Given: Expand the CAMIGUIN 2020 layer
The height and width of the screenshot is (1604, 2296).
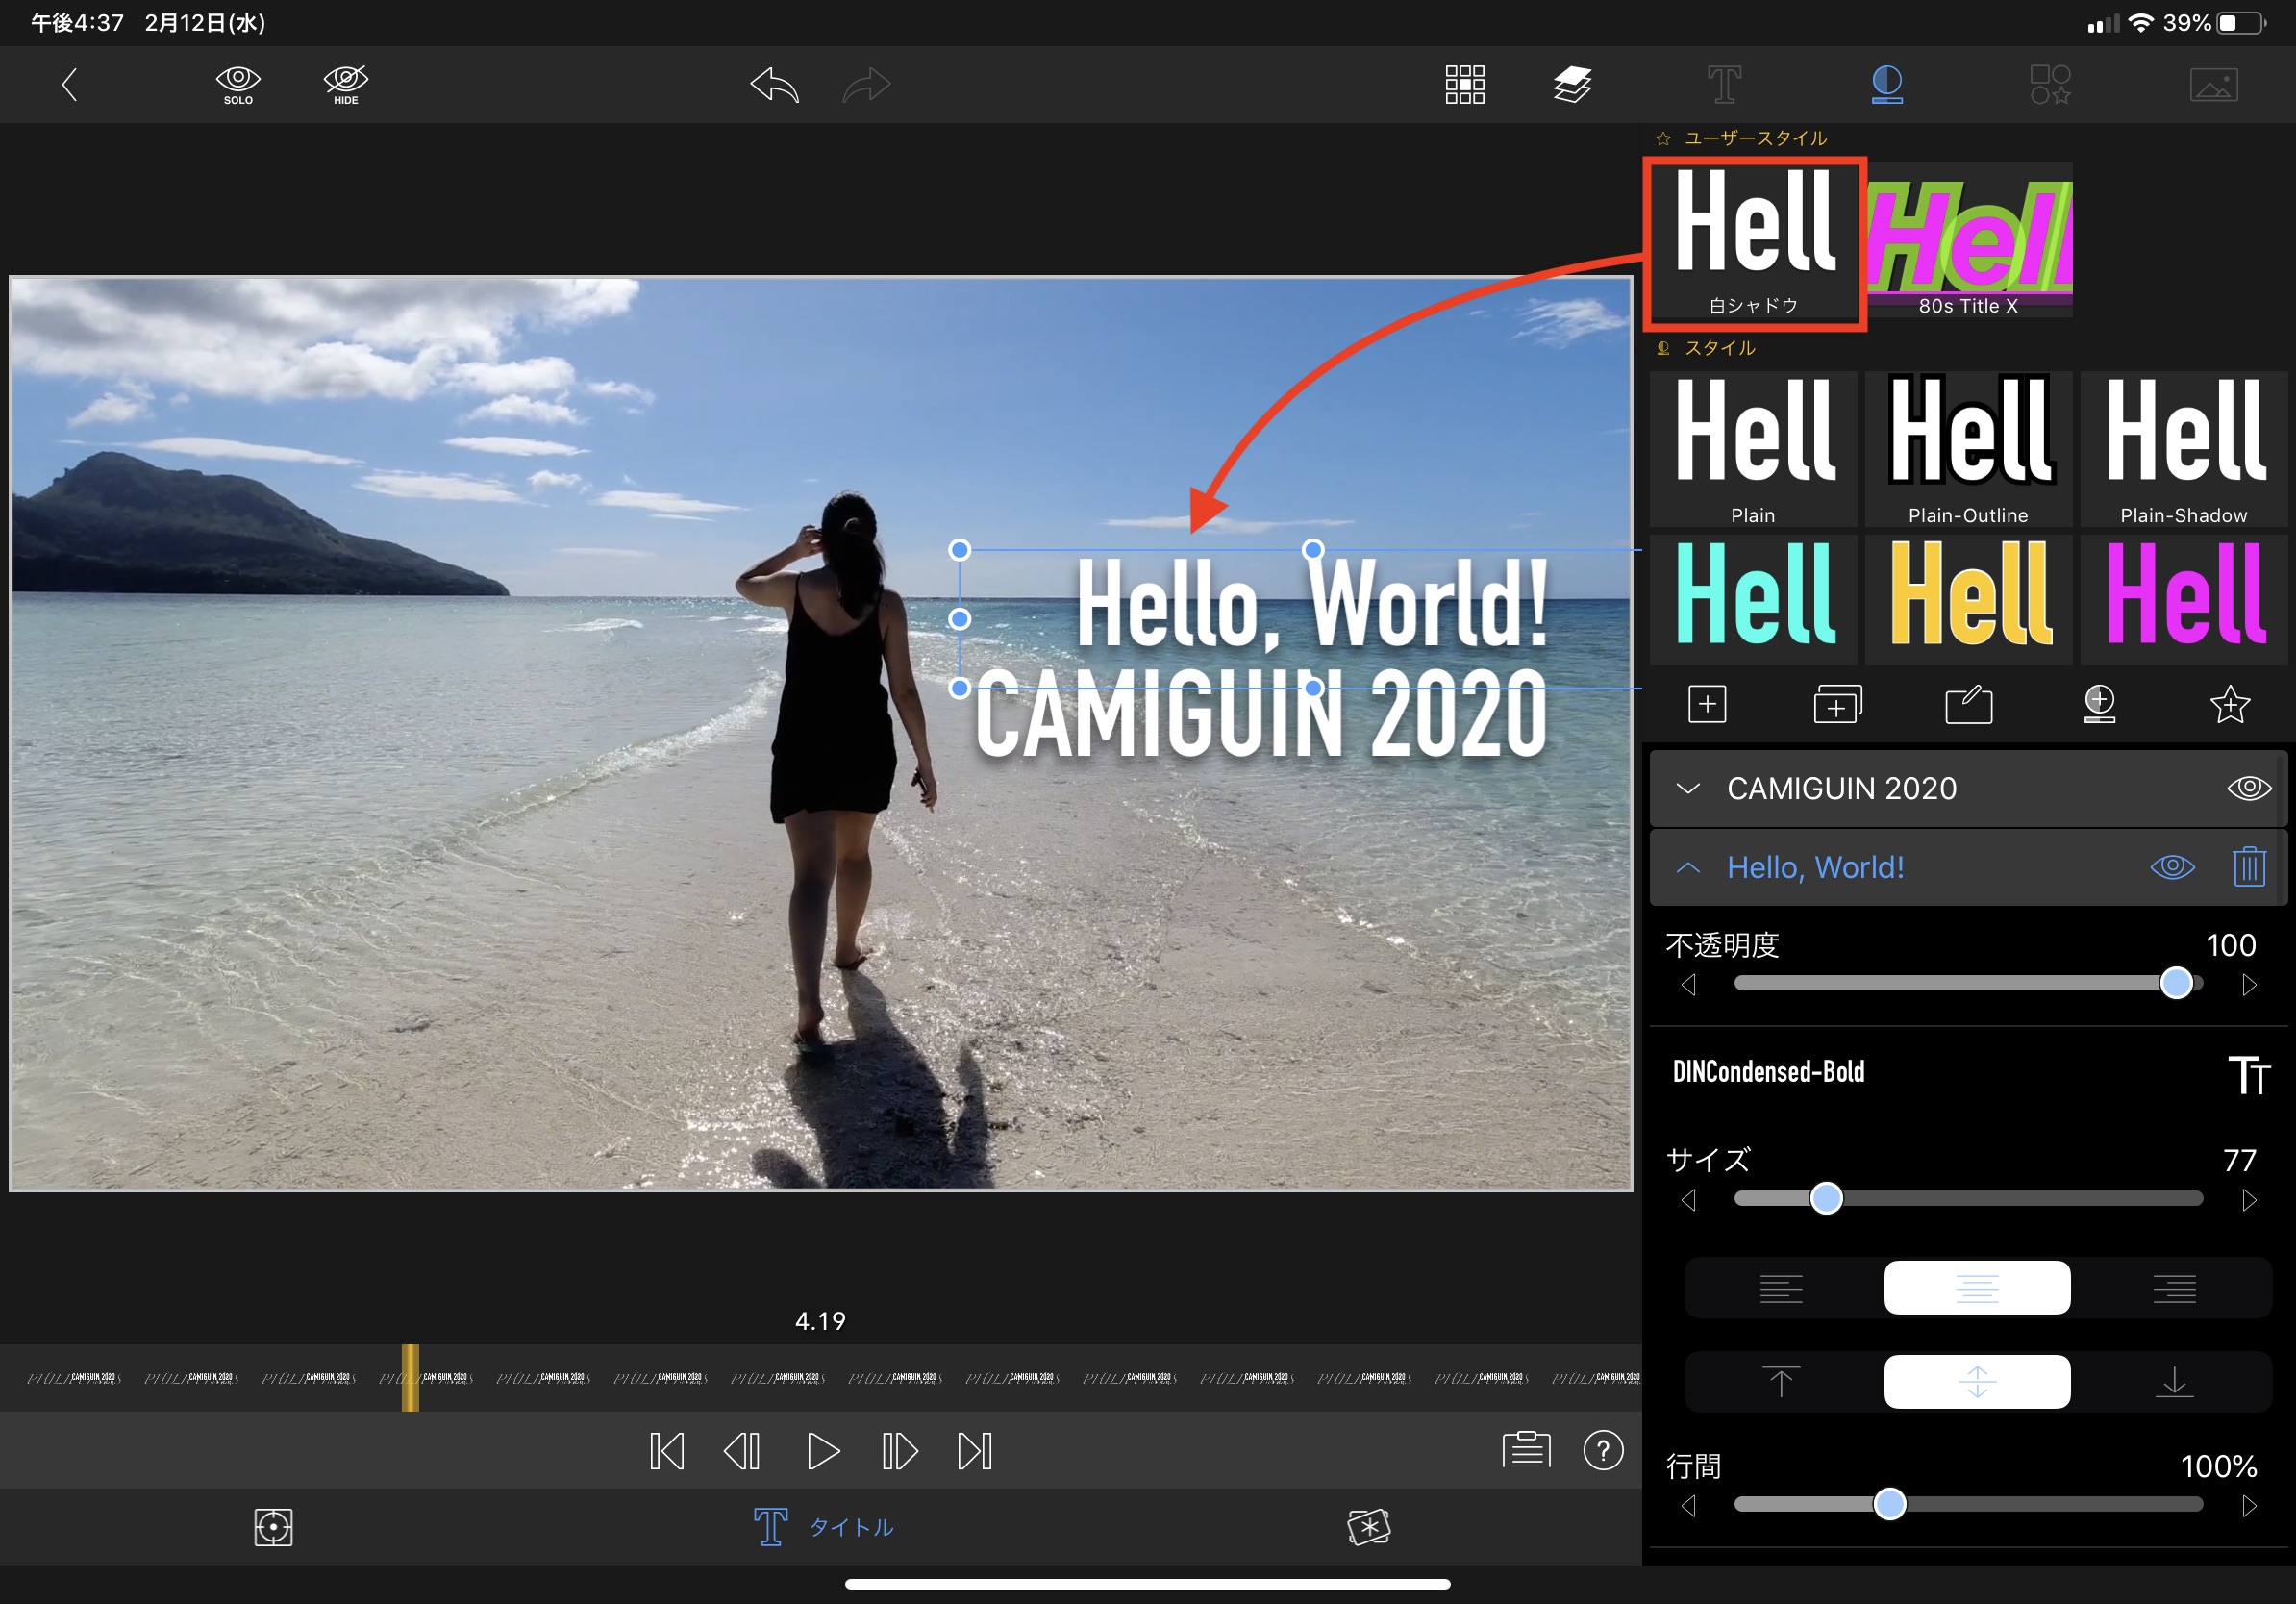Looking at the screenshot, I should (x=1688, y=788).
